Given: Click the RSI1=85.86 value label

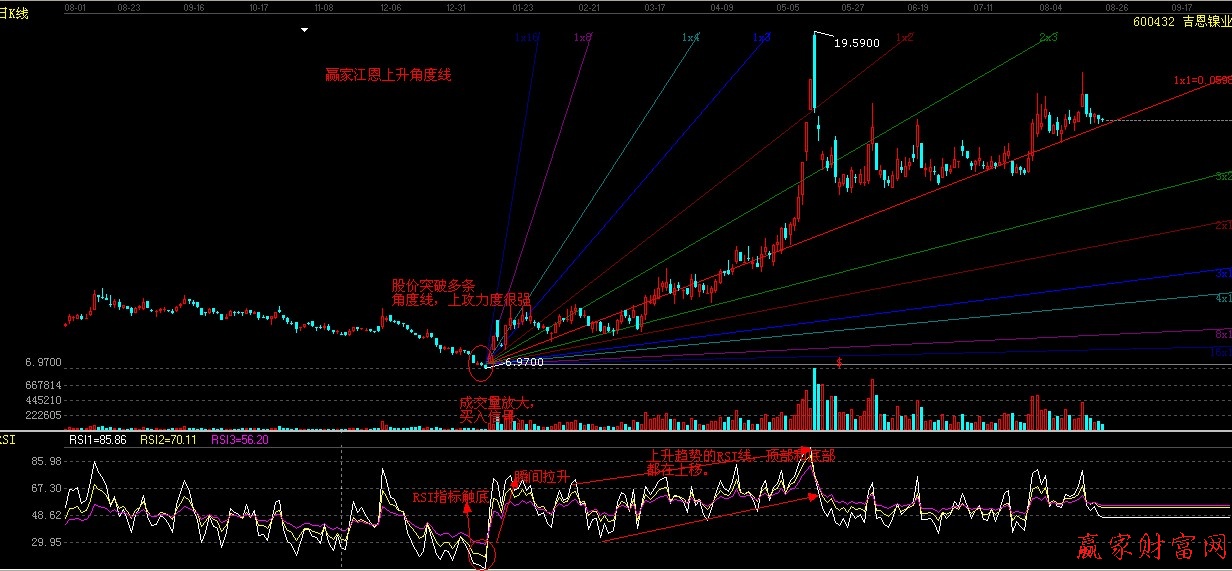Looking at the screenshot, I should click(97, 439).
